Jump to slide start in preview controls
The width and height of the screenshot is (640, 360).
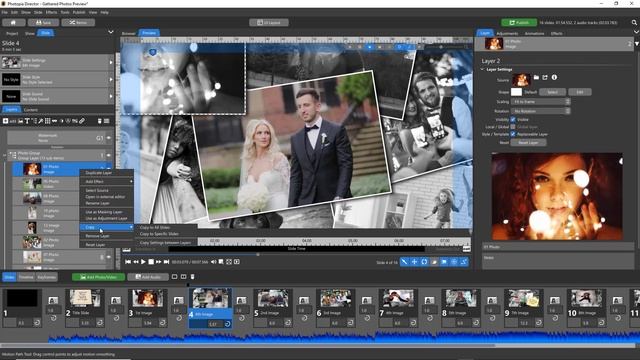(128, 262)
